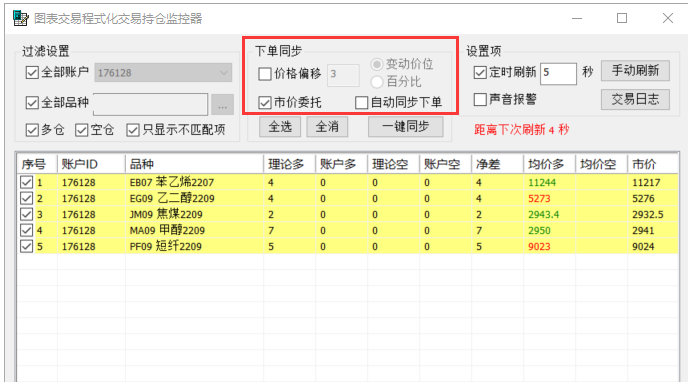
Task: Select the 百分比 radio button
Action: 377,82
